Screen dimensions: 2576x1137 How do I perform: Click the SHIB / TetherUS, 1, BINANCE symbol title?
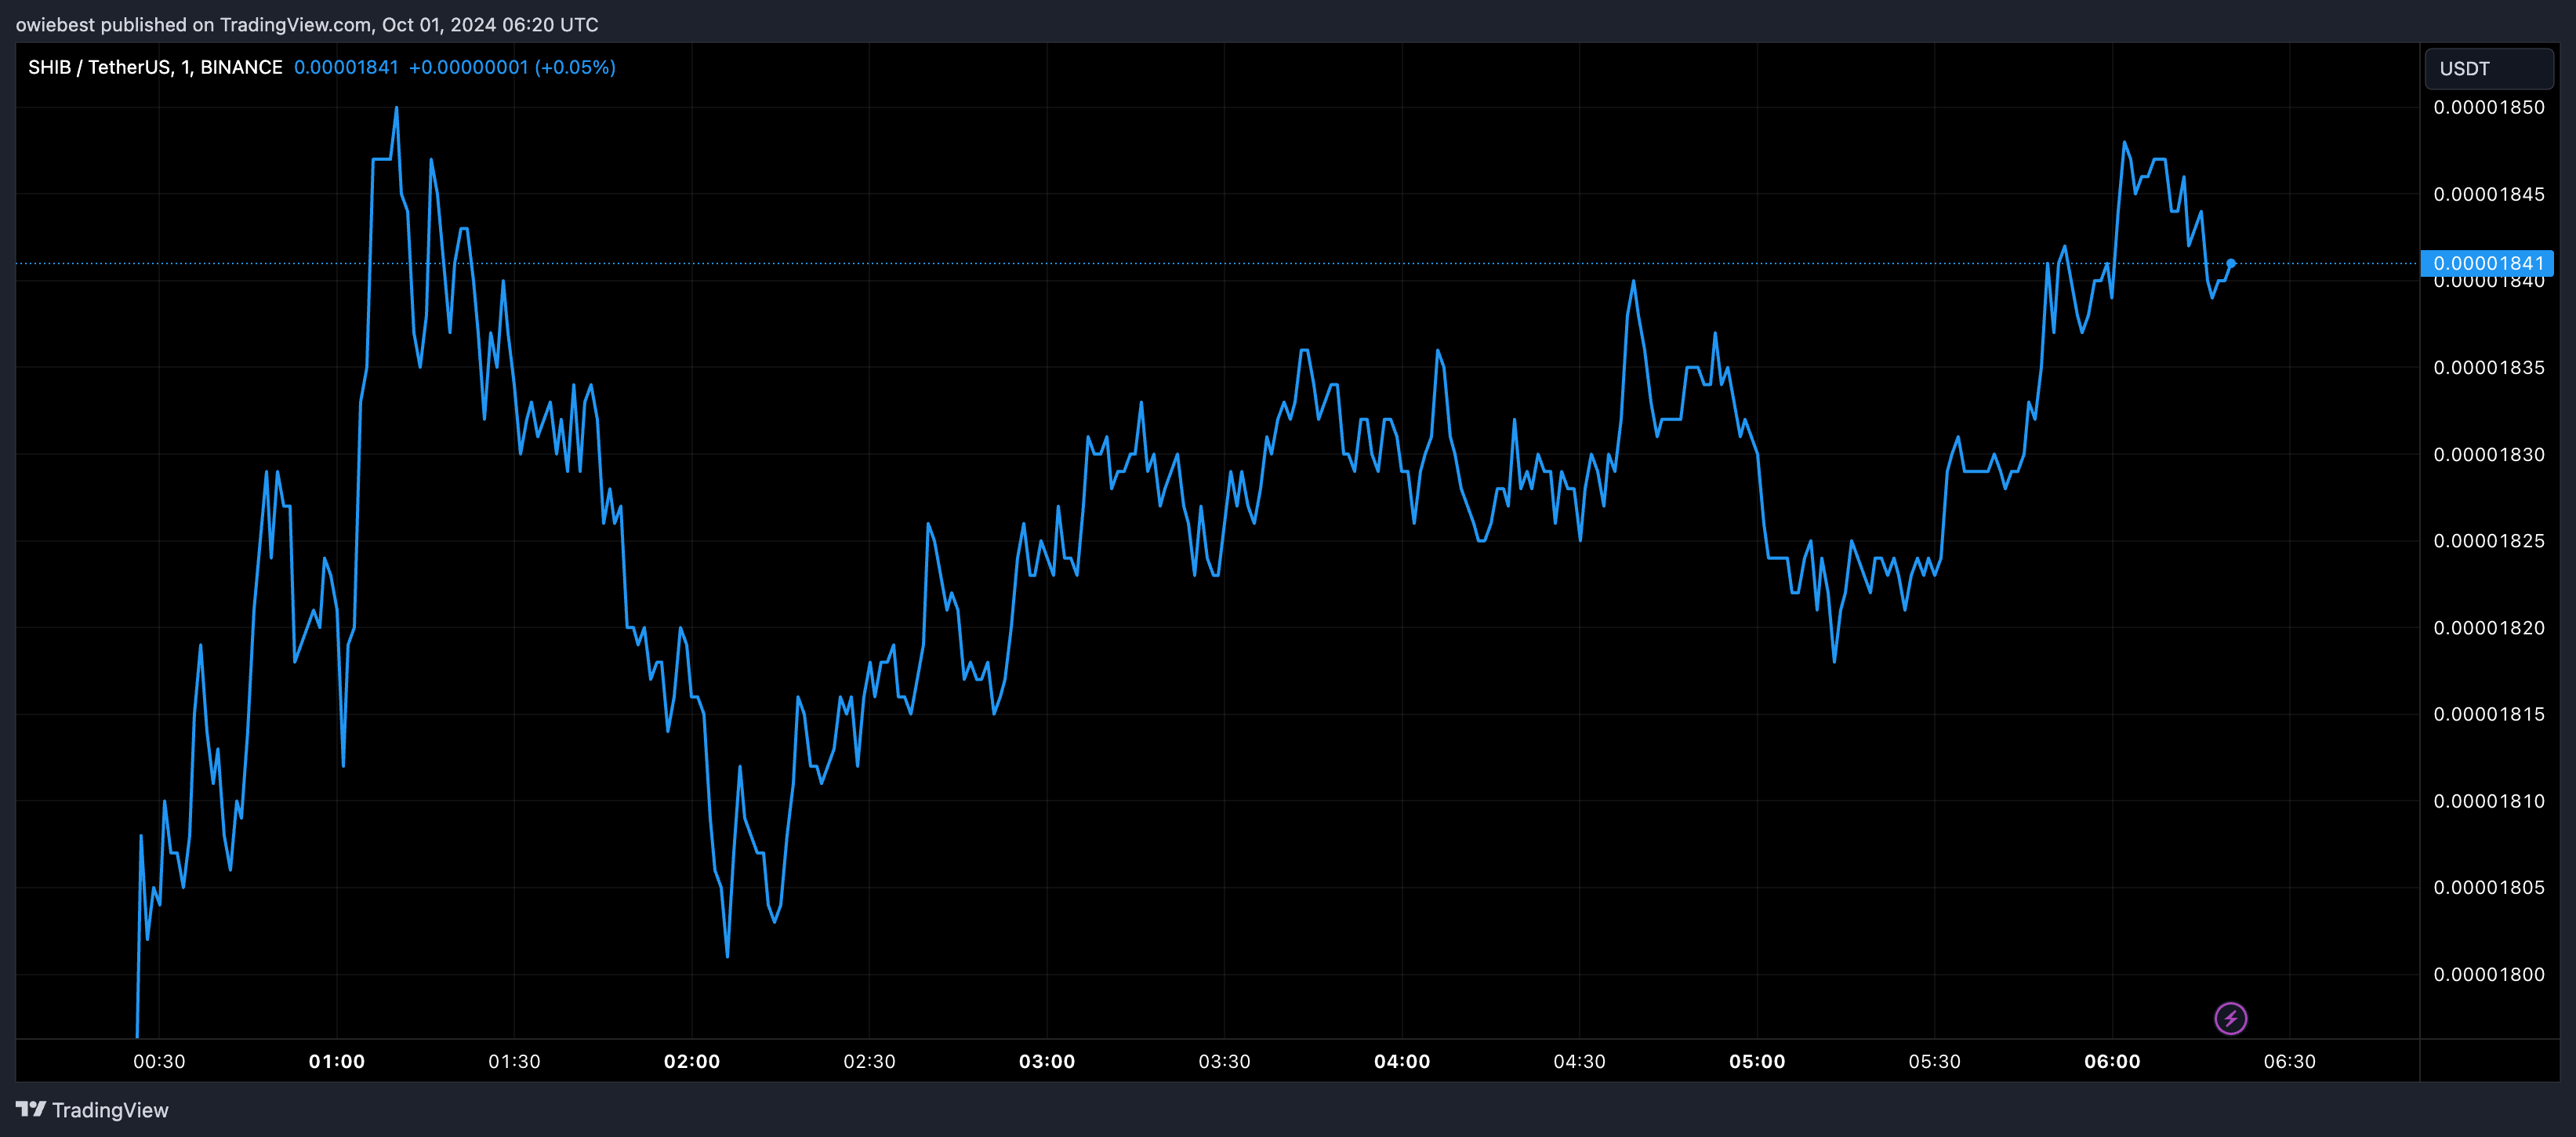[155, 67]
